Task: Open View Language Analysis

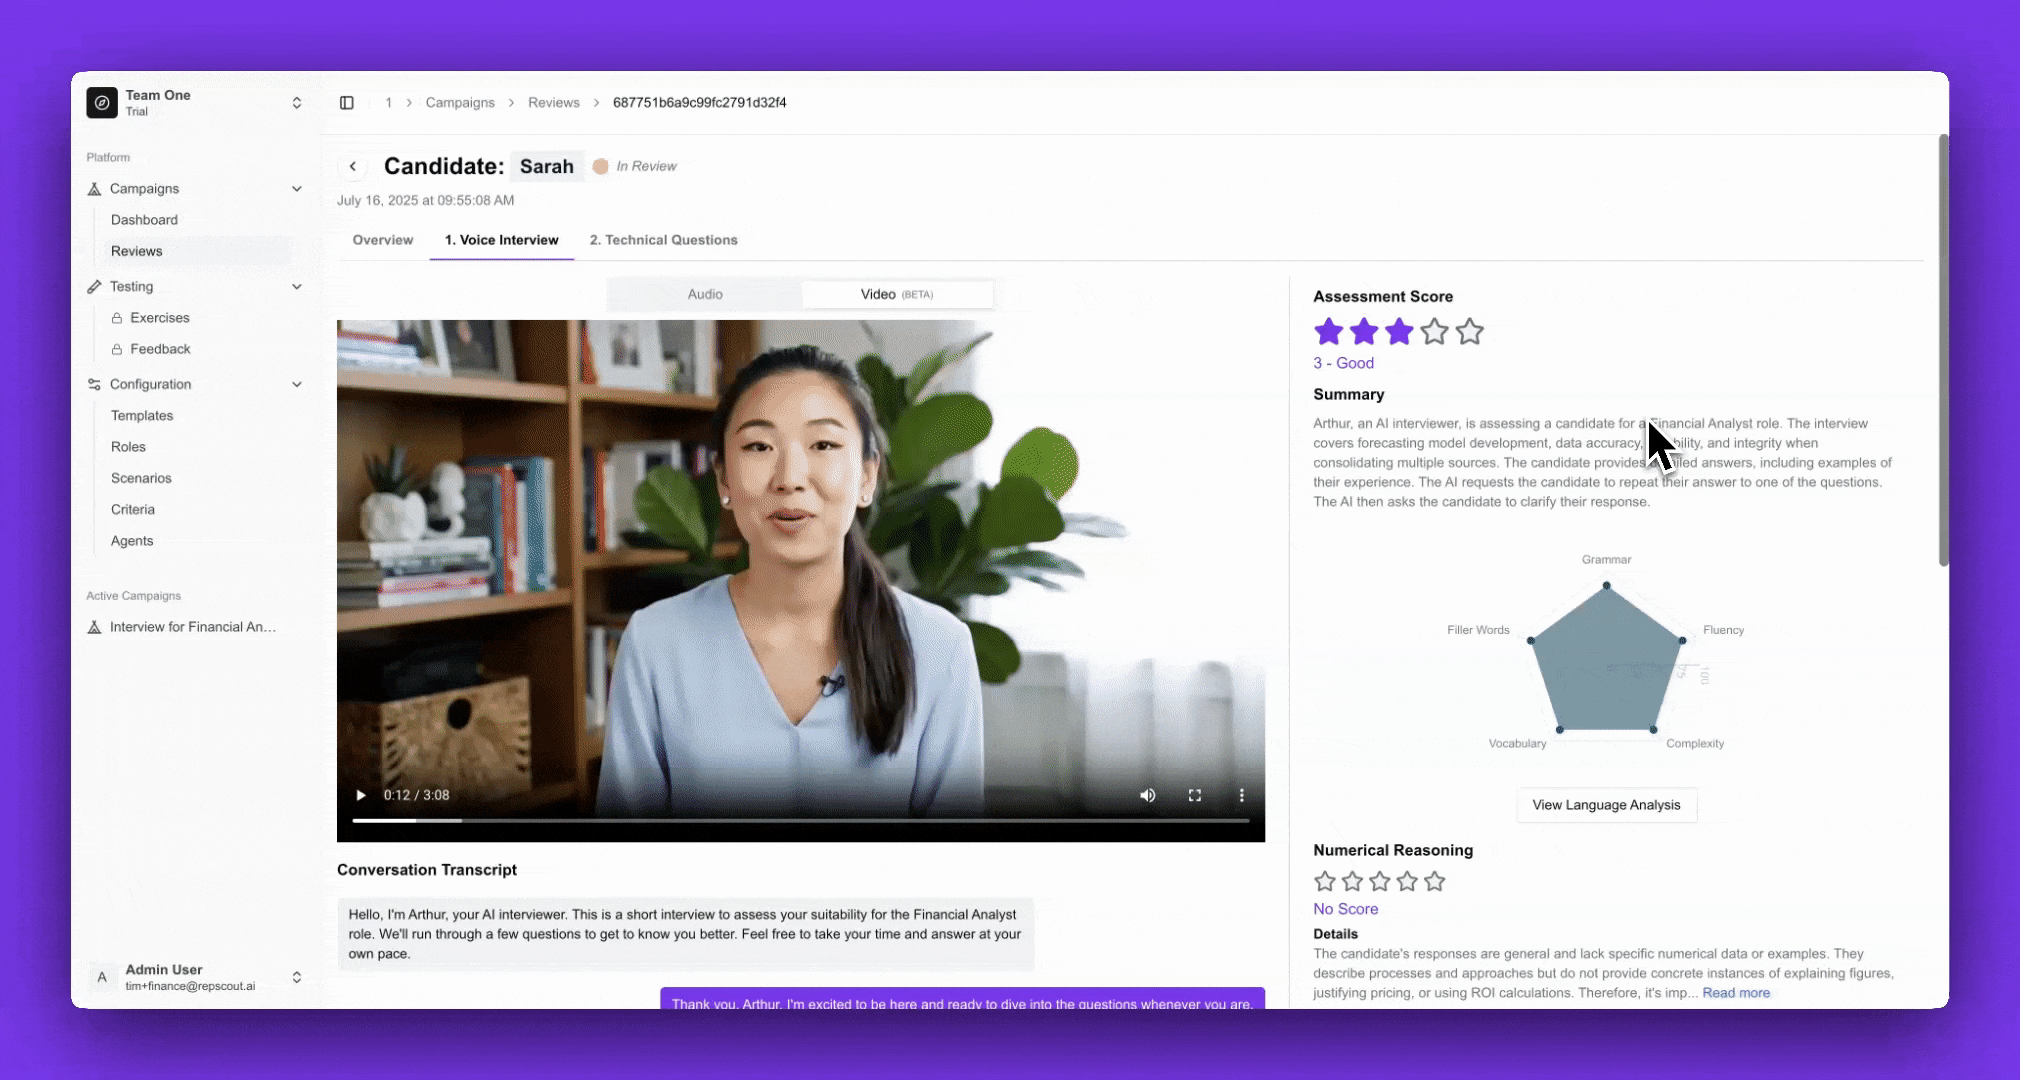Action: [x=1607, y=805]
